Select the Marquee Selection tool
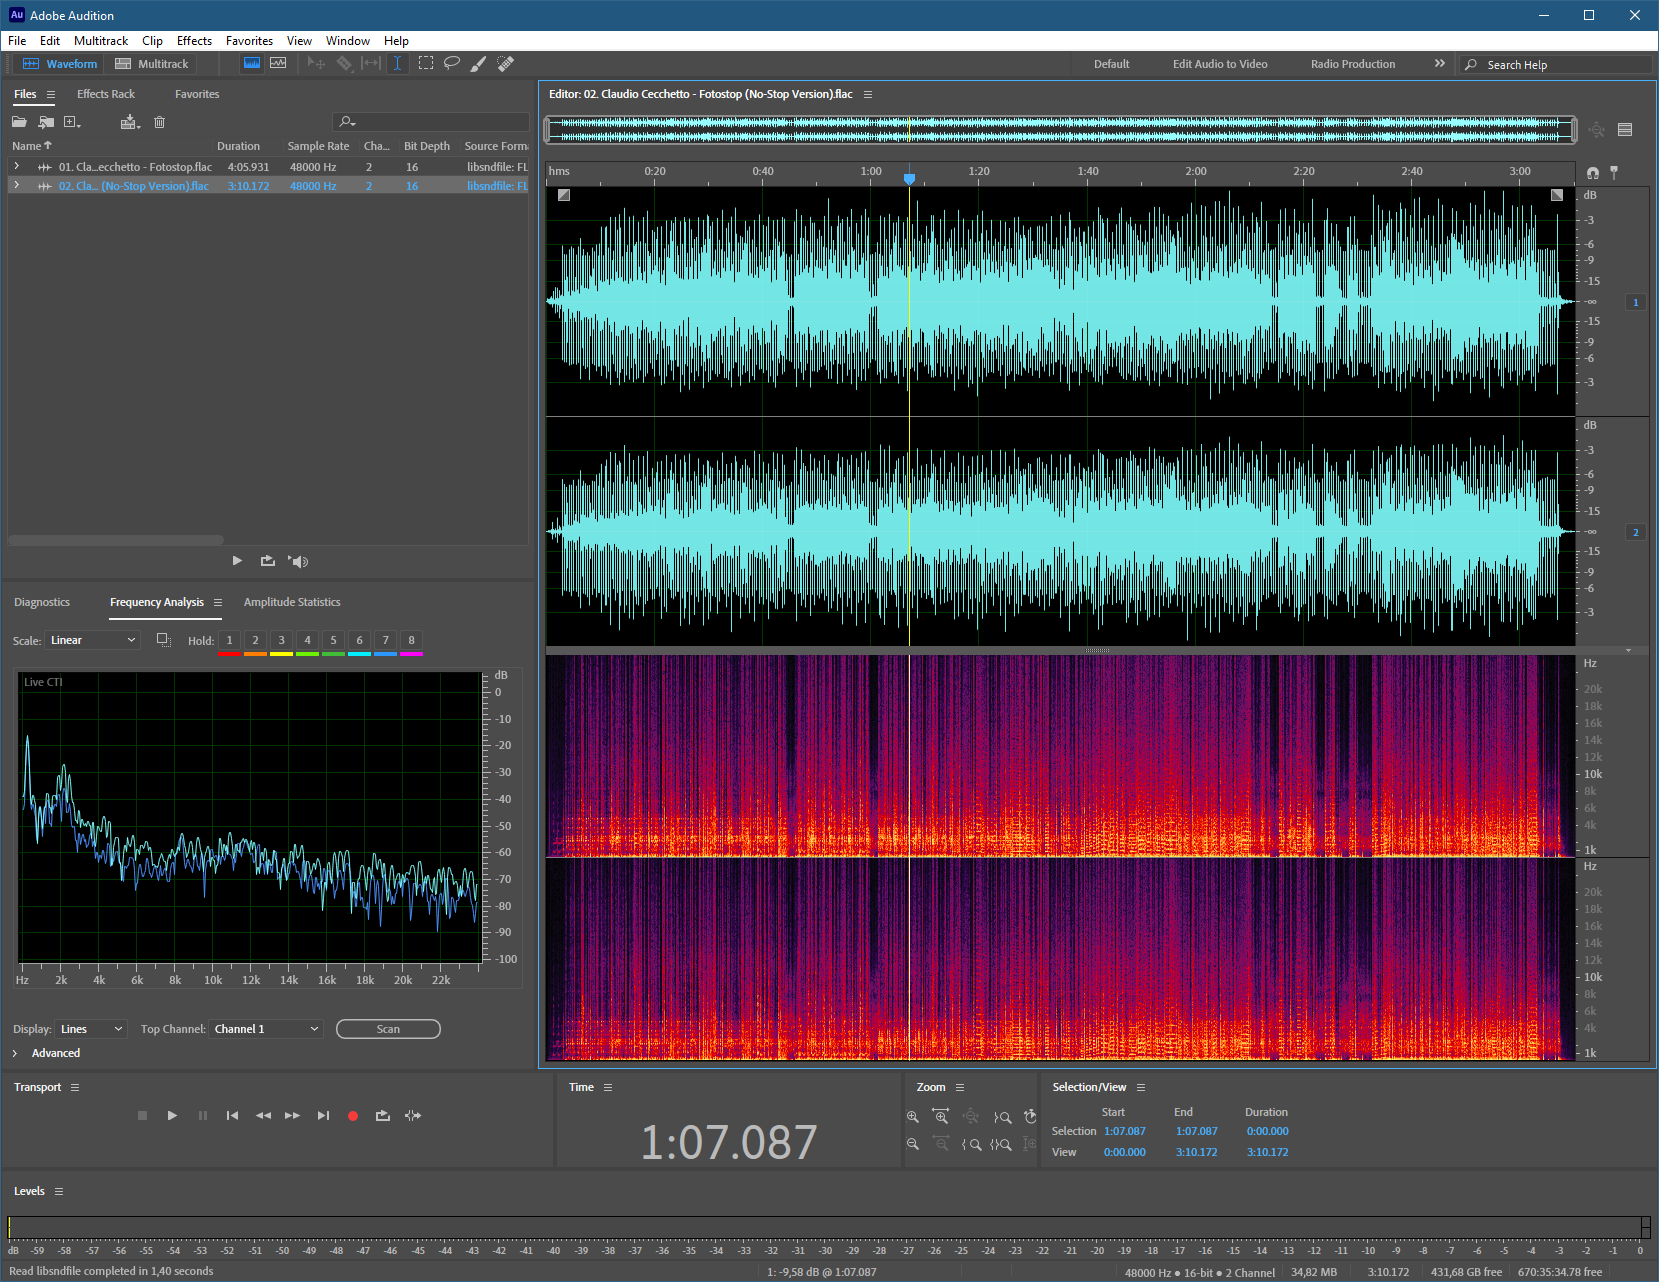1659x1282 pixels. pos(426,63)
